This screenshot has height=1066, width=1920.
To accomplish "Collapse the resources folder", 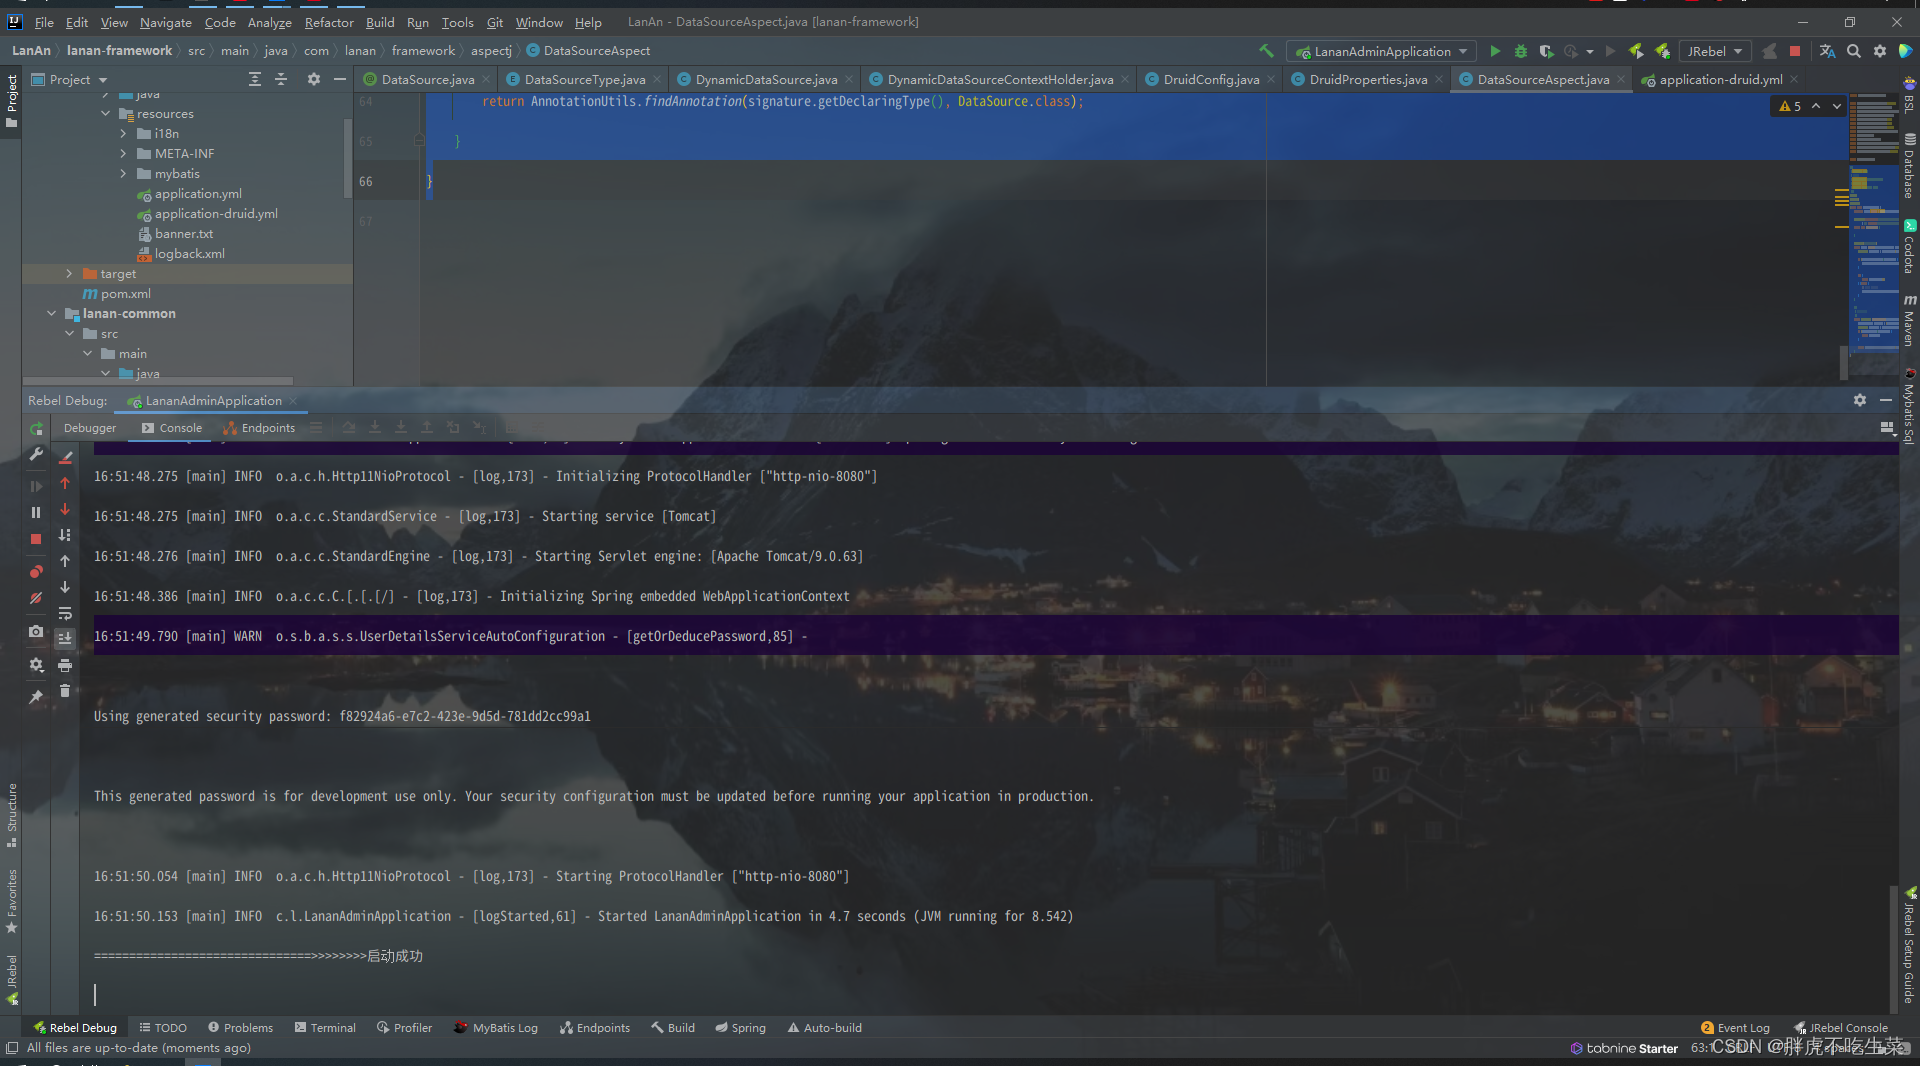I will tap(105, 113).
